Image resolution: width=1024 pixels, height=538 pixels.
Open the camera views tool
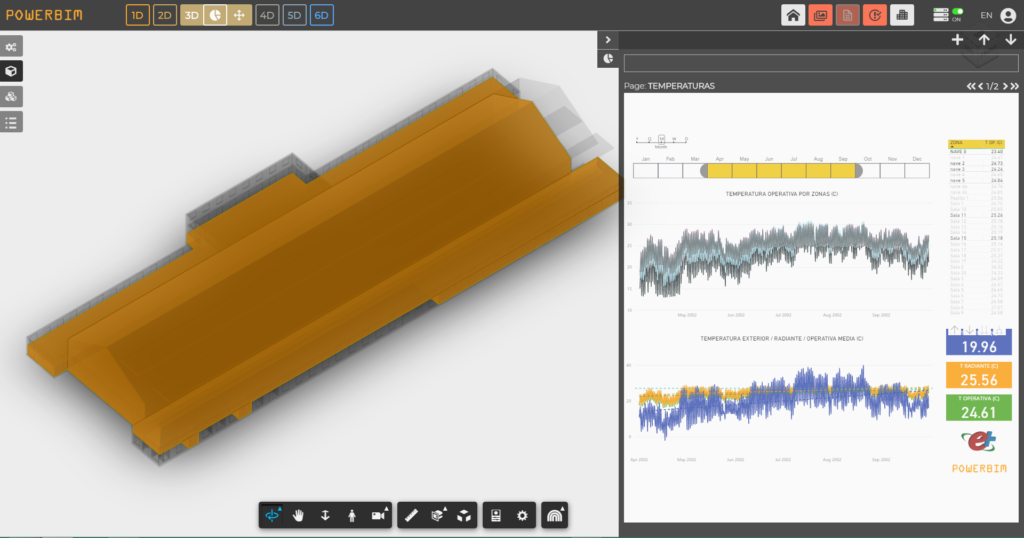379,516
